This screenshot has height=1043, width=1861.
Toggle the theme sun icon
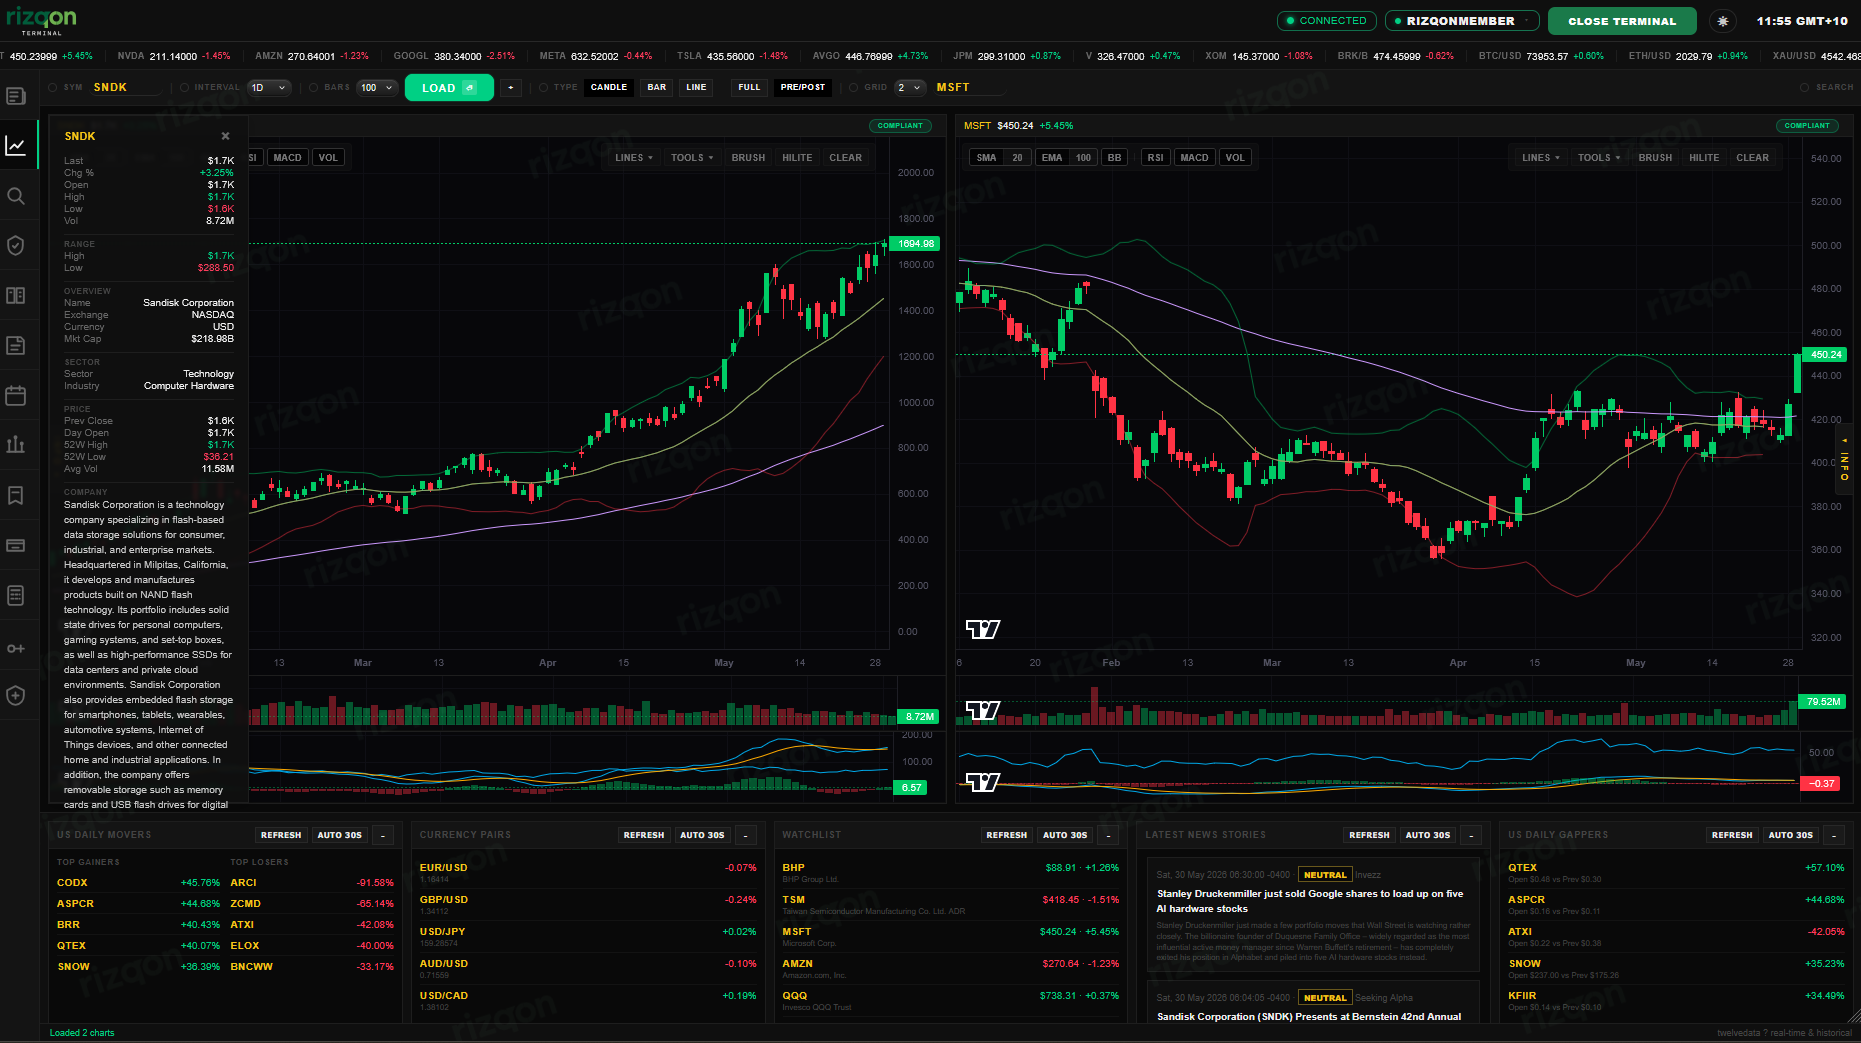point(1722,21)
